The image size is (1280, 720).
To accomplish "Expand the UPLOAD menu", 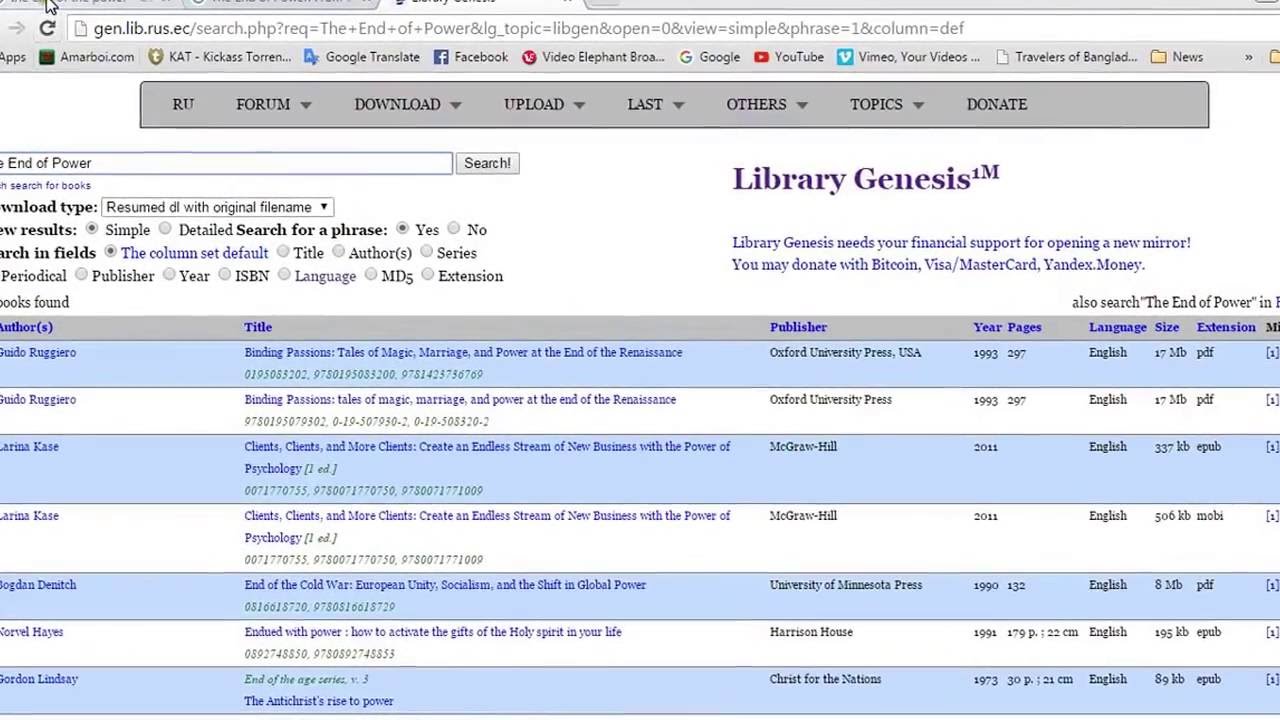I will pos(544,104).
